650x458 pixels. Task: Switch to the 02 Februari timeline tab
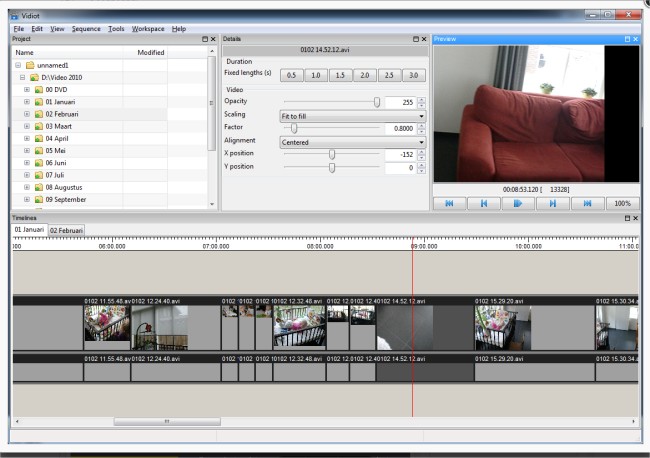pyautogui.click(x=66, y=230)
